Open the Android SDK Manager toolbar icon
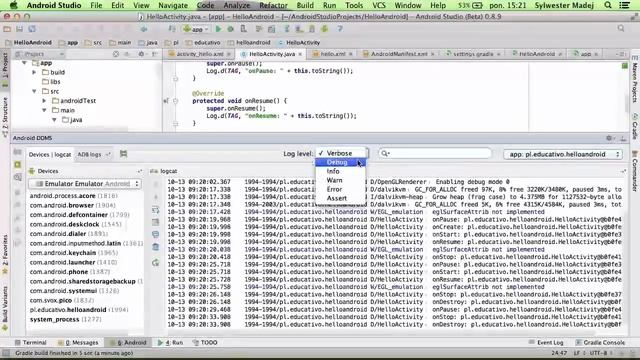Screen dimensions: 640x360 click(311, 29)
